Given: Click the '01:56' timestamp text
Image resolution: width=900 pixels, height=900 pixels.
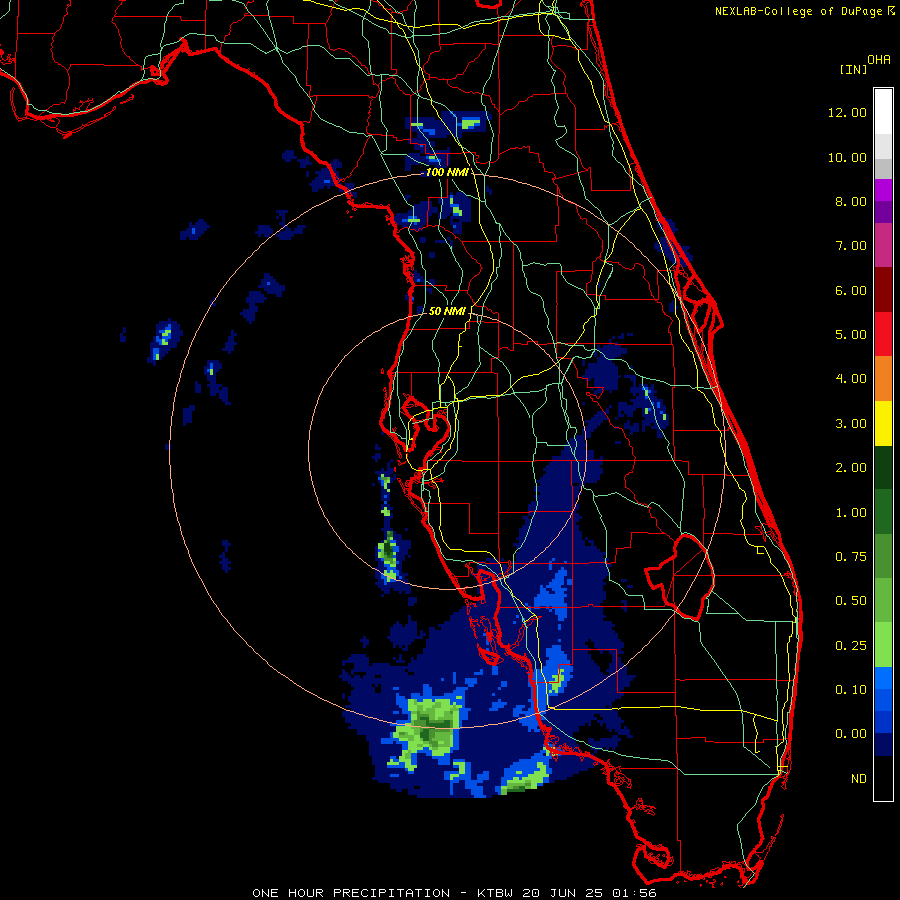Looking at the screenshot, I should pos(634,893).
